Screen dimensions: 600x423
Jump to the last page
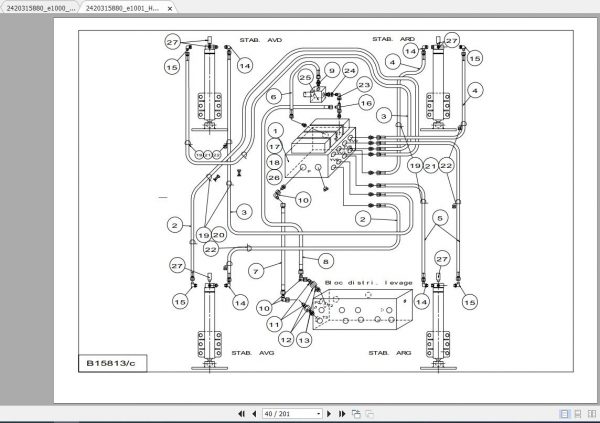point(342,414)
